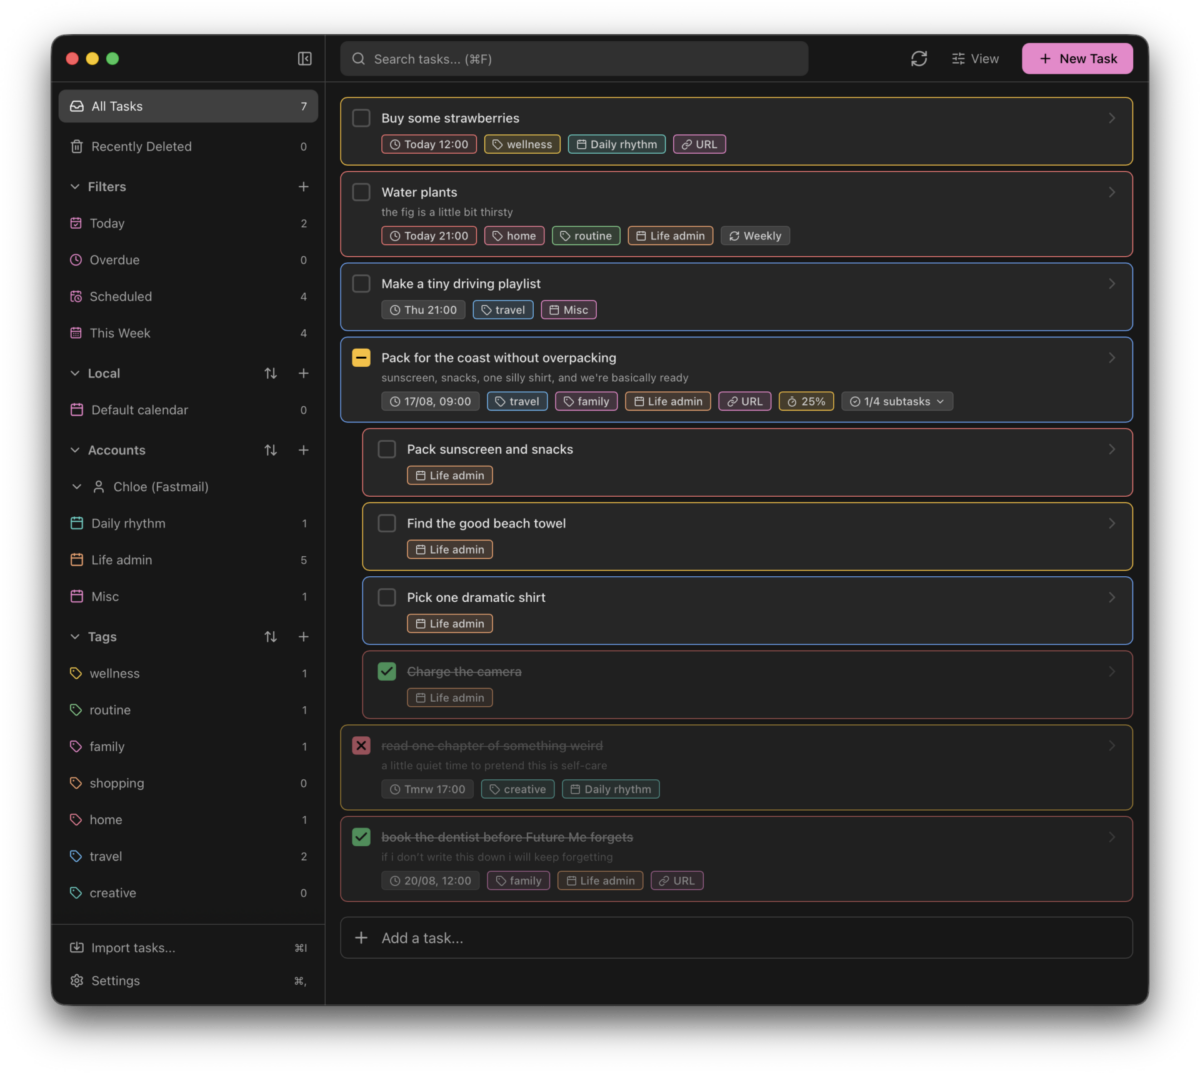
Task: Create a New Task
Action: (1077, 59)
